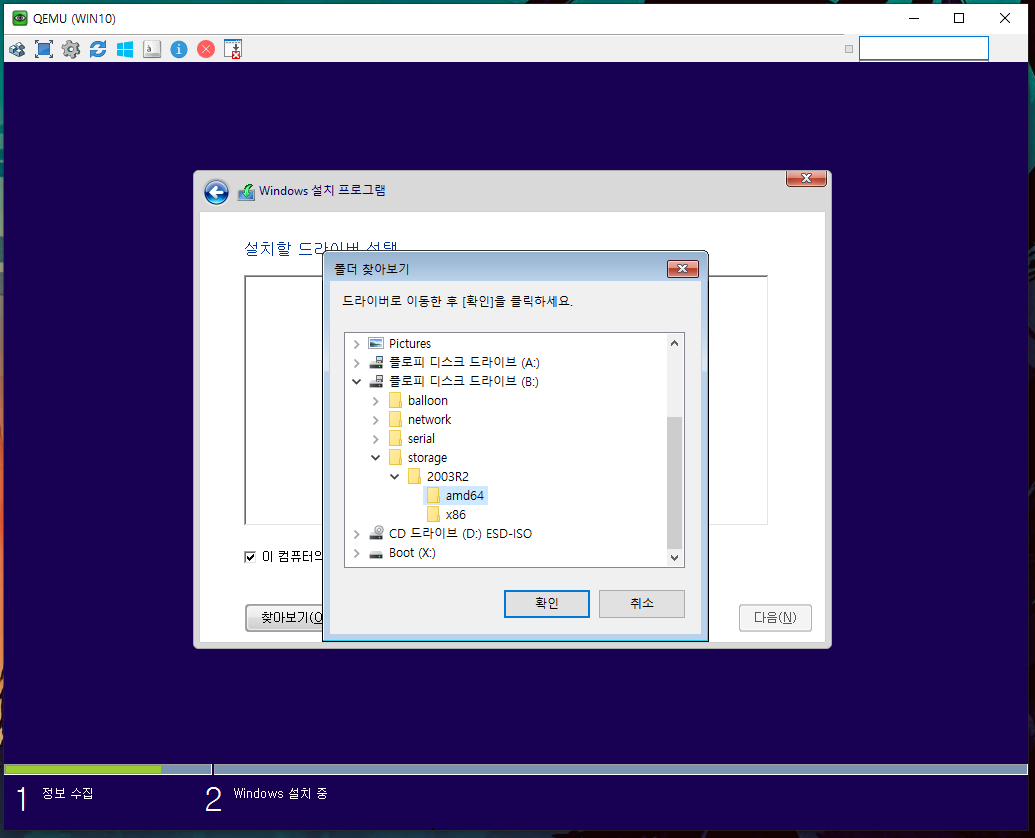Open the special keys keyboard icon
Image resolution: width=1035 pixels, height=838 pixels.
coord(152,49)
